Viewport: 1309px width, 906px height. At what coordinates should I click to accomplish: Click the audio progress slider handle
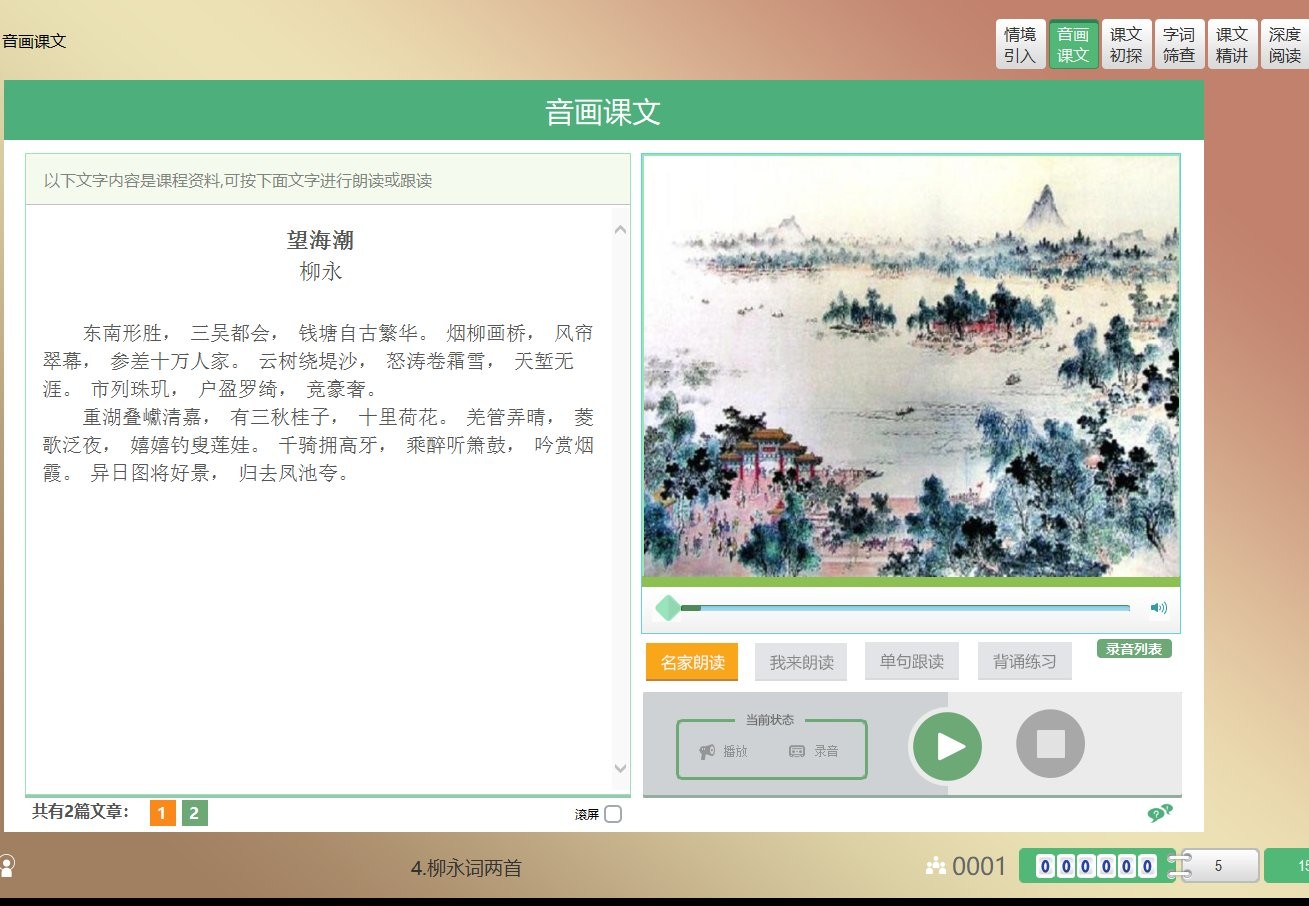point(667,607)
